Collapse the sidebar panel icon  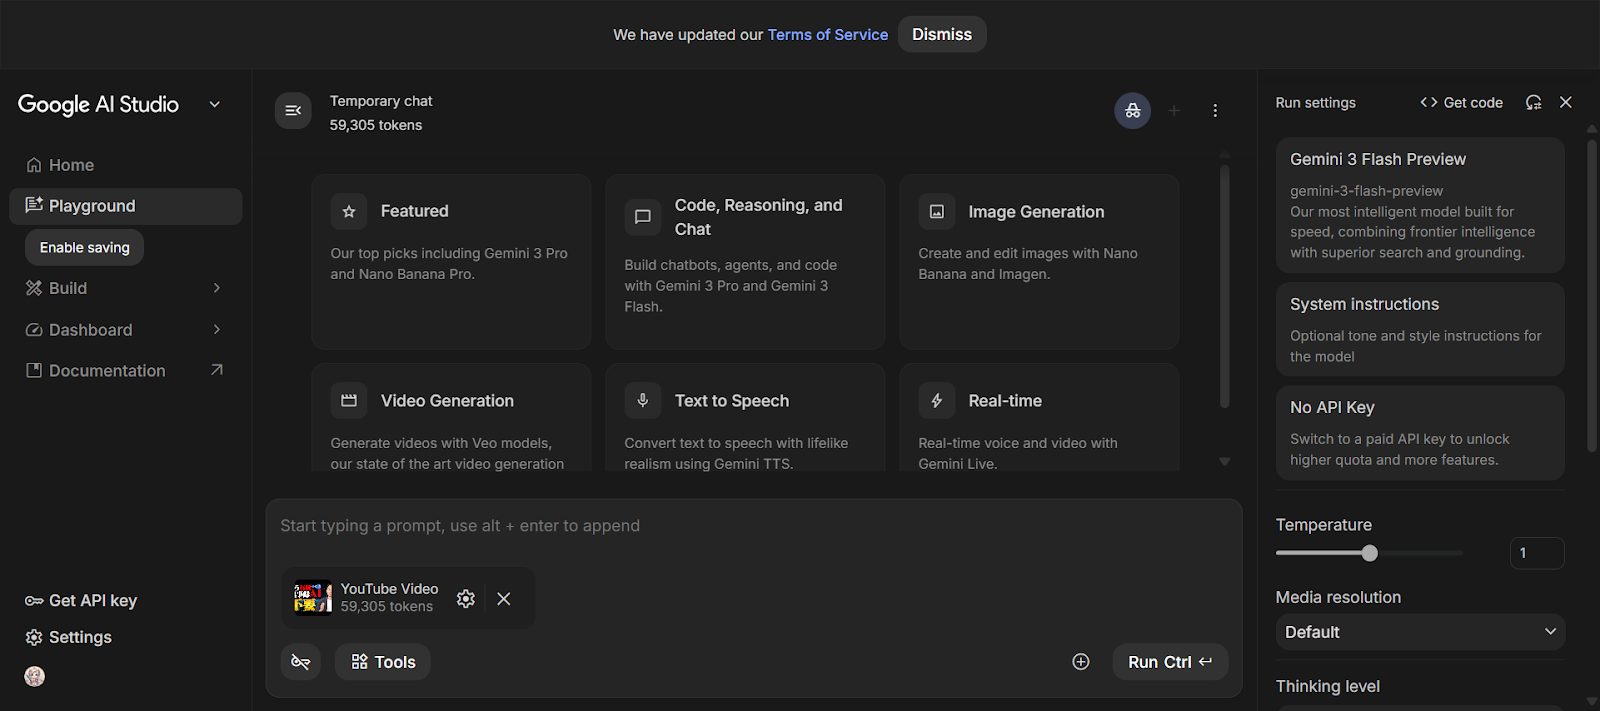coord(293,111)
